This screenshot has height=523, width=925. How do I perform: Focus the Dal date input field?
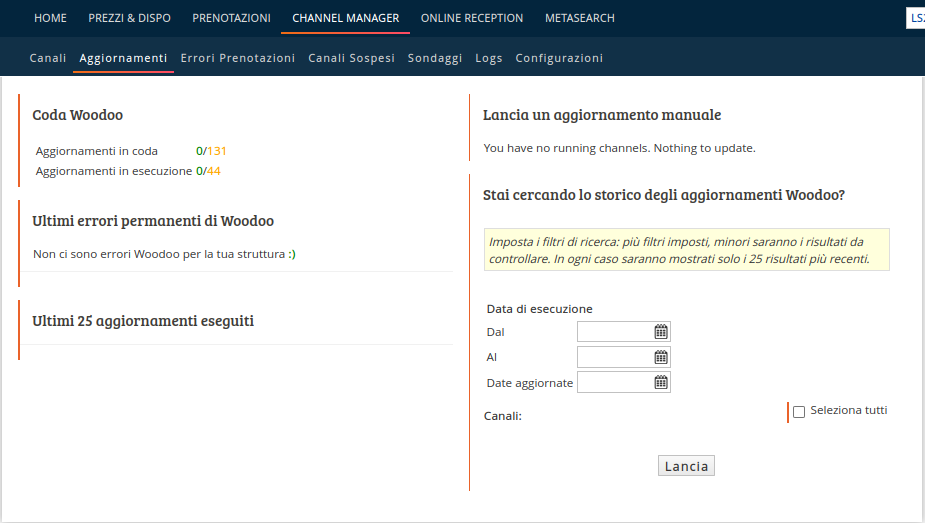[624, 332]
